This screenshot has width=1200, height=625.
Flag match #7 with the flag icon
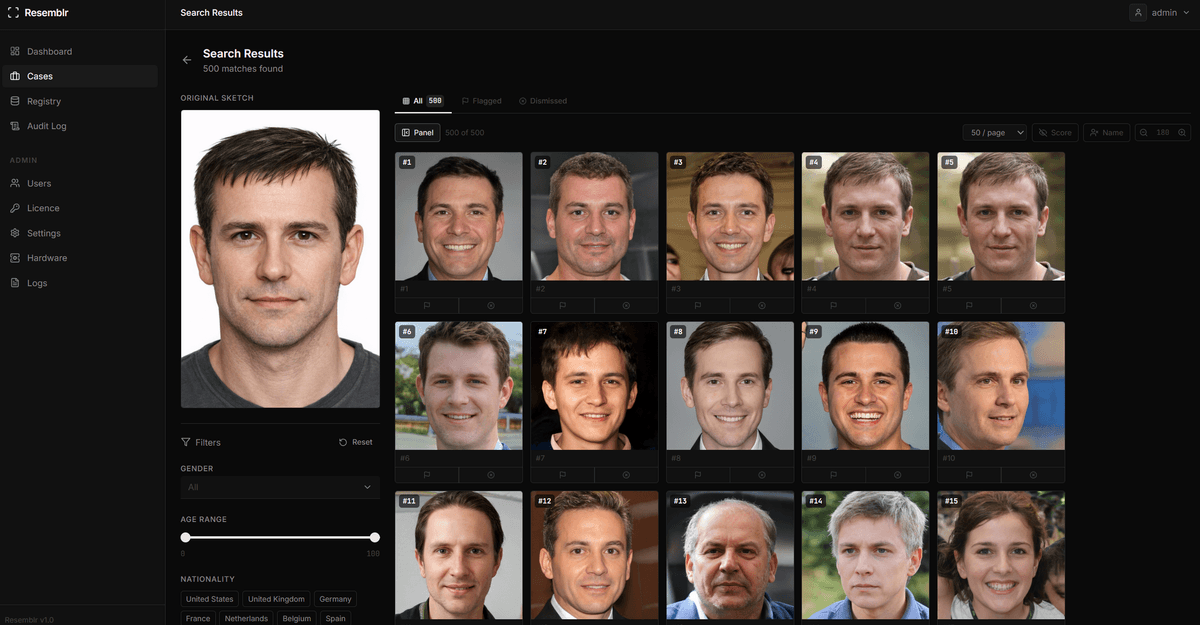pos(562,475)
